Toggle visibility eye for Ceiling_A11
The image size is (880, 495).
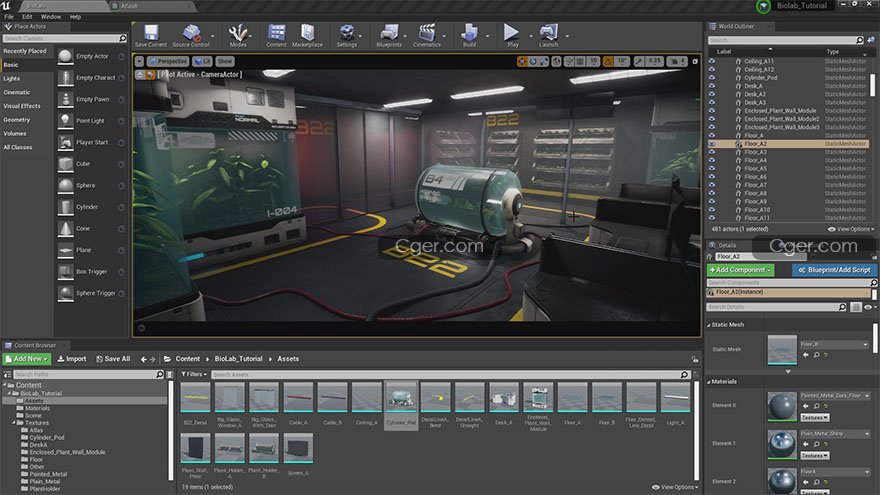pyautogui.click(x=712, y=61)
